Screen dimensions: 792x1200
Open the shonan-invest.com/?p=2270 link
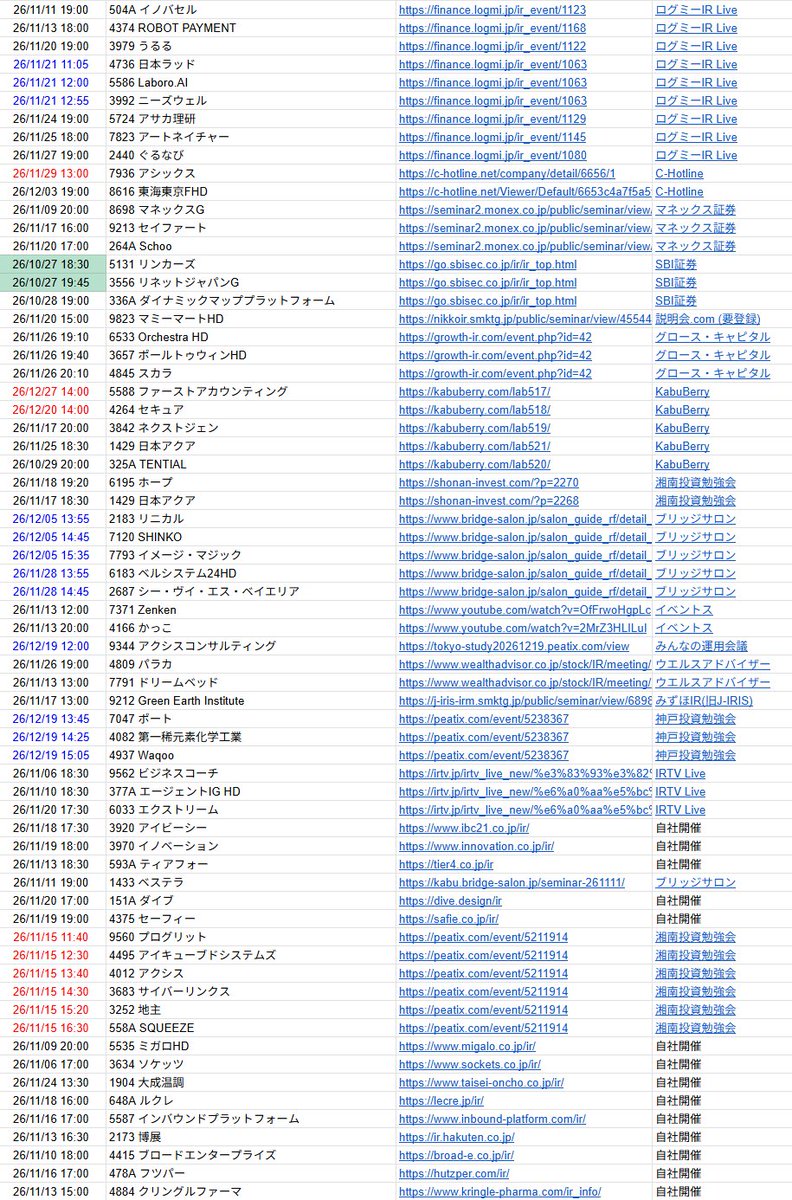point(488,483)
